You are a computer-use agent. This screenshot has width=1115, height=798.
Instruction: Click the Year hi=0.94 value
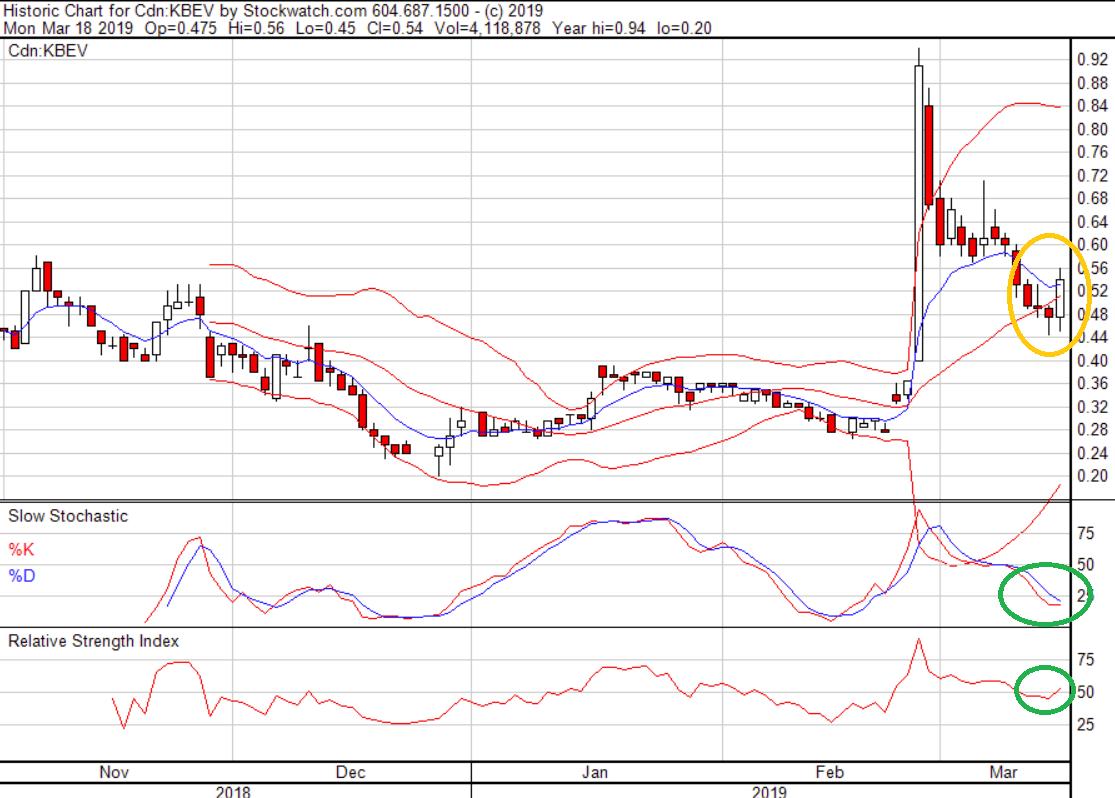coord(599,28)
